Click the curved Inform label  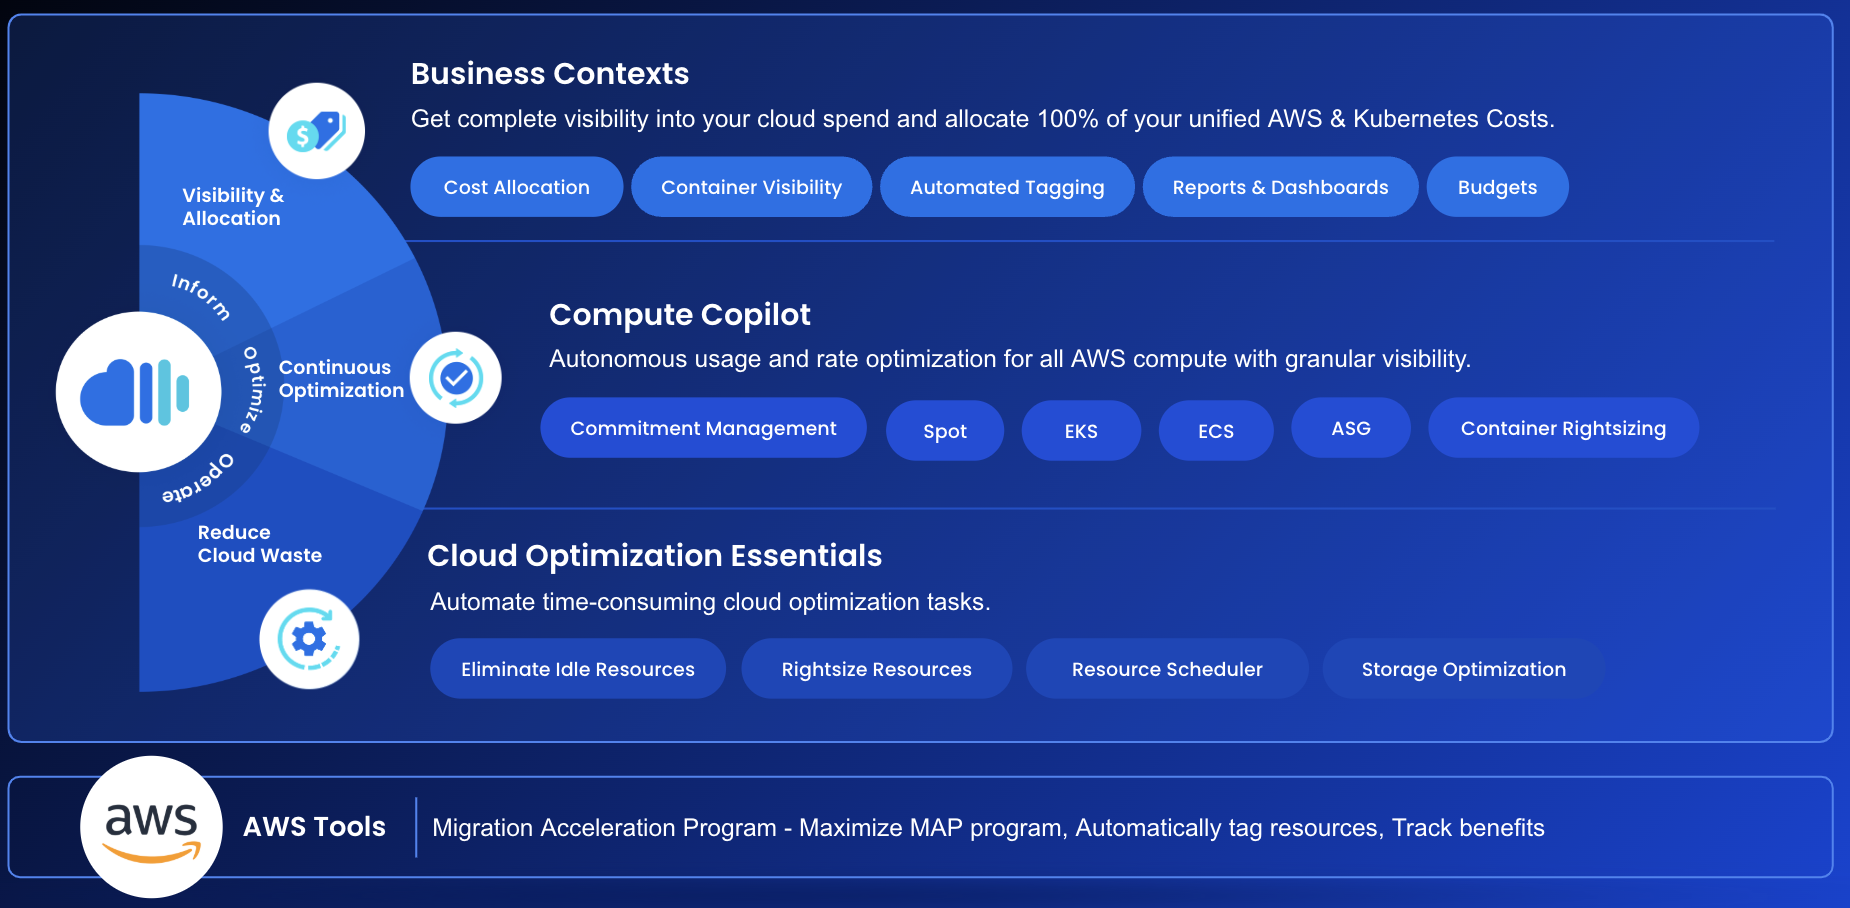coord(201,296)
